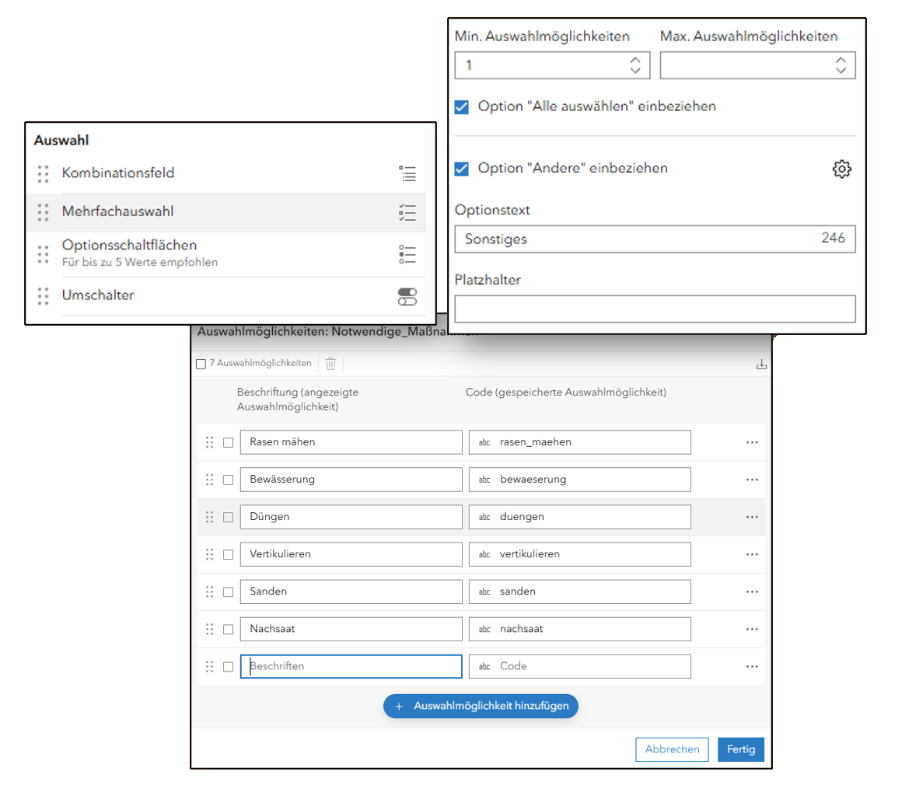This screenshot has height=787, width=906.
Task: Click drag handle of Rasen mähen row
Action: [209, 442]
